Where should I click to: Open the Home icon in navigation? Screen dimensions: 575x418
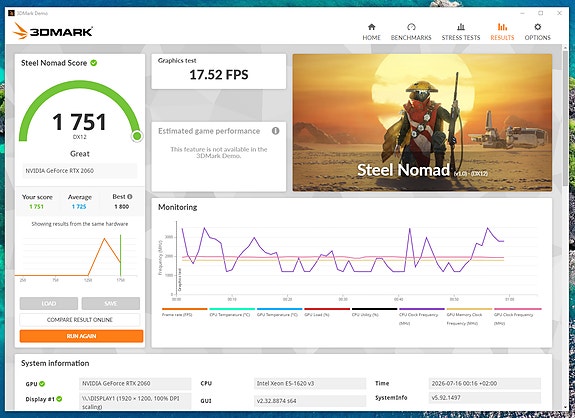point(371,27)
